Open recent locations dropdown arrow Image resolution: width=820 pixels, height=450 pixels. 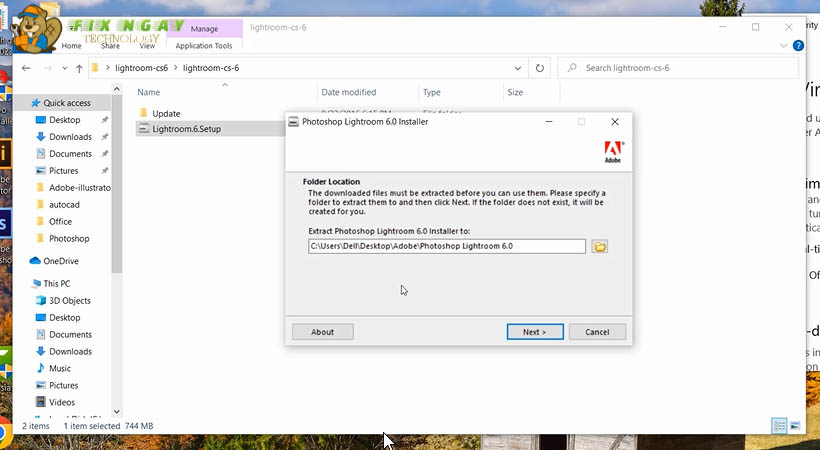pos(63,68)
